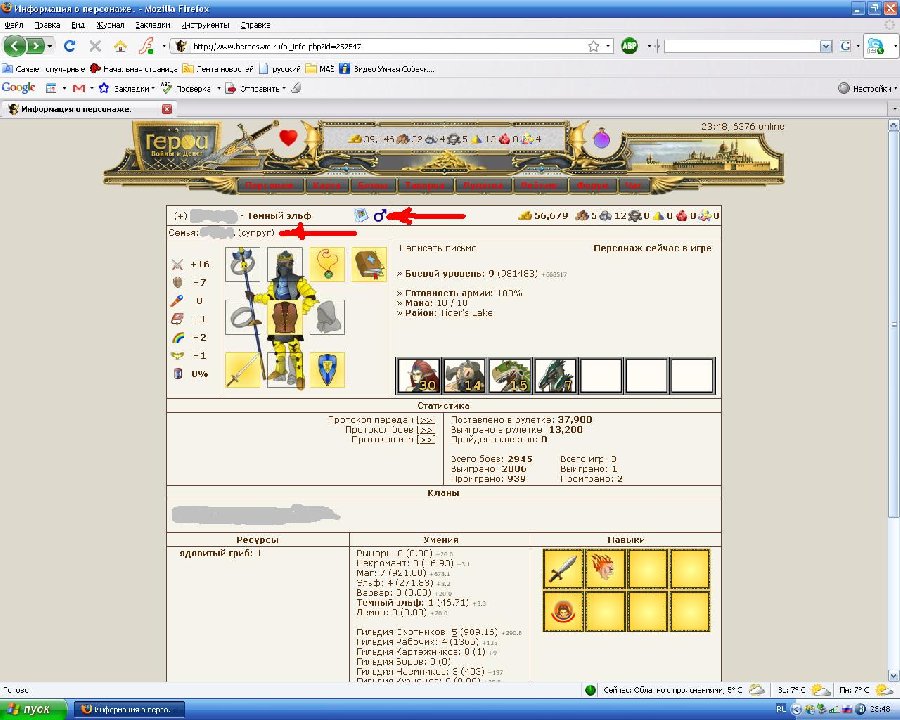The image size is (900, 720).
Task: Click the browser search input box
Action: click(742, 47)
